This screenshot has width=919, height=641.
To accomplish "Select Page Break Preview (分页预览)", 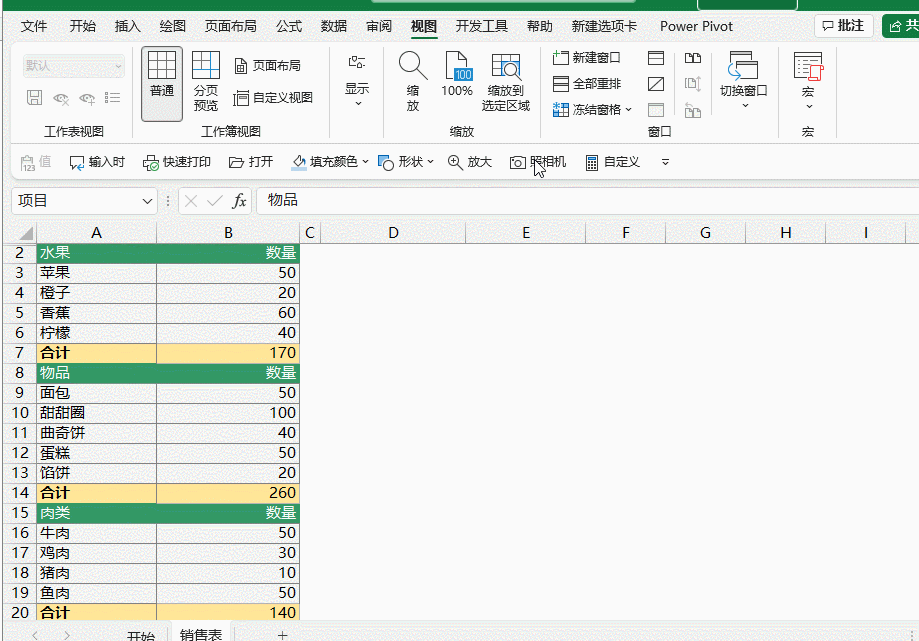I will [206, 82].
